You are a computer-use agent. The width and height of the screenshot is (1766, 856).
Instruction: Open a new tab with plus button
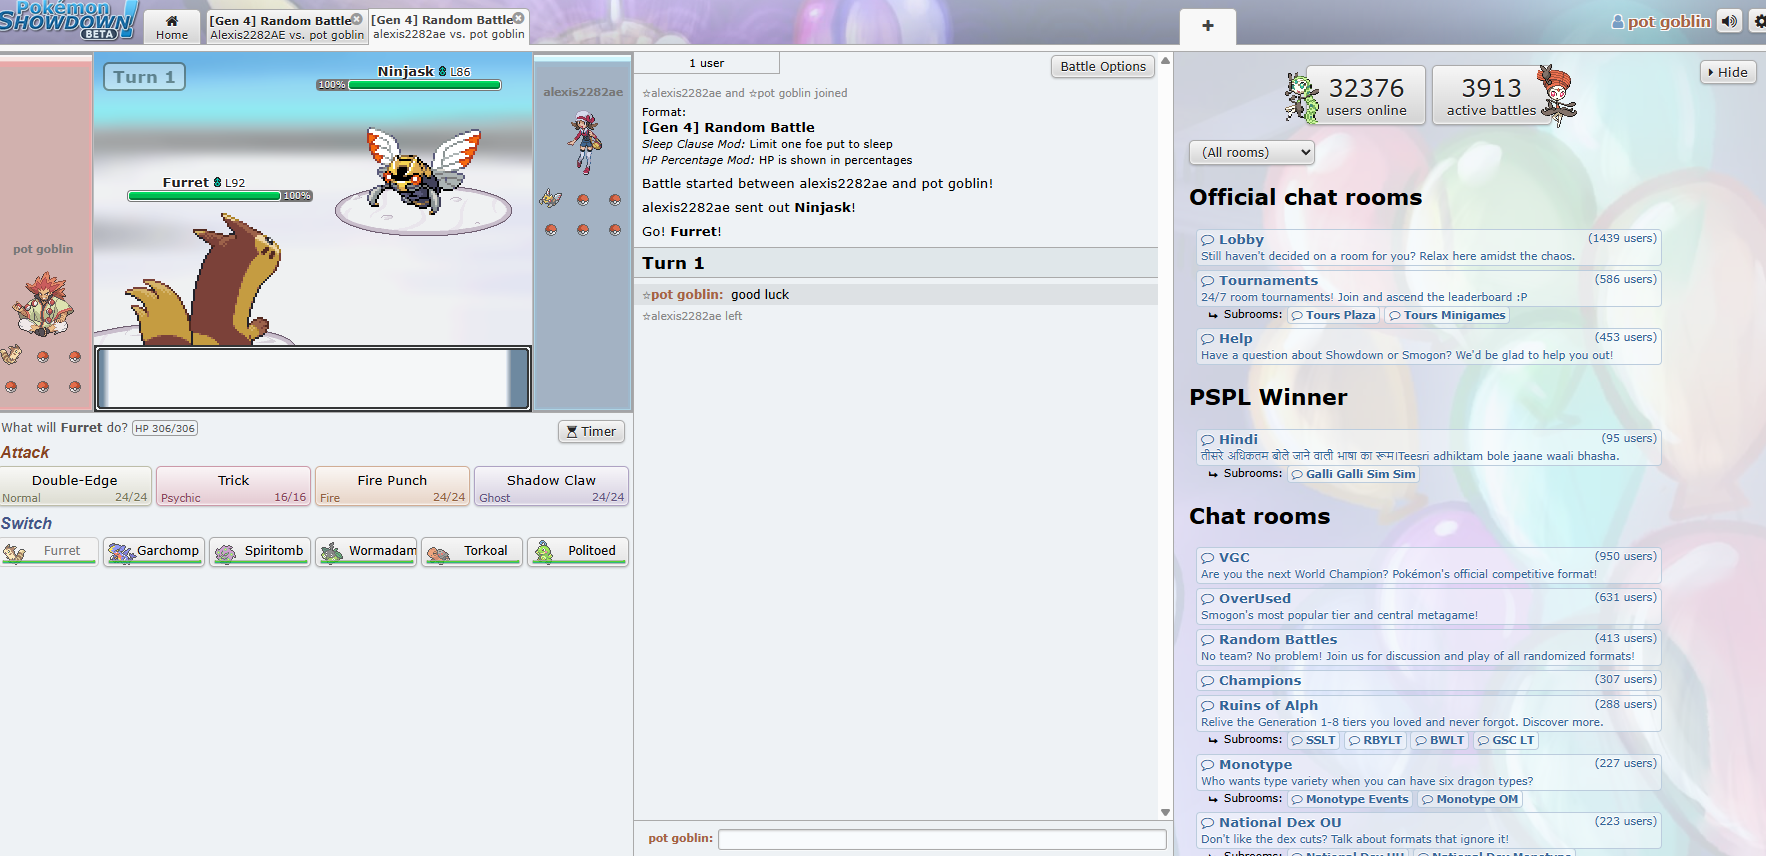1207,26
